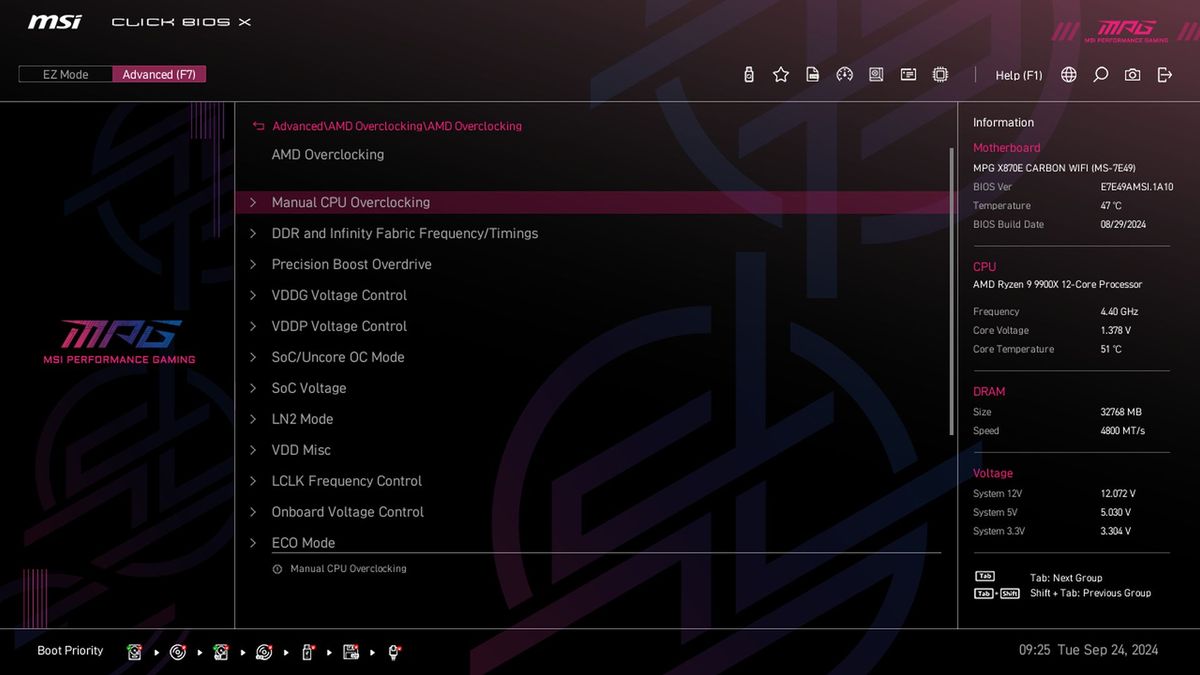
Task: Open search with the magnifier icon
Action: [1101, 75]
